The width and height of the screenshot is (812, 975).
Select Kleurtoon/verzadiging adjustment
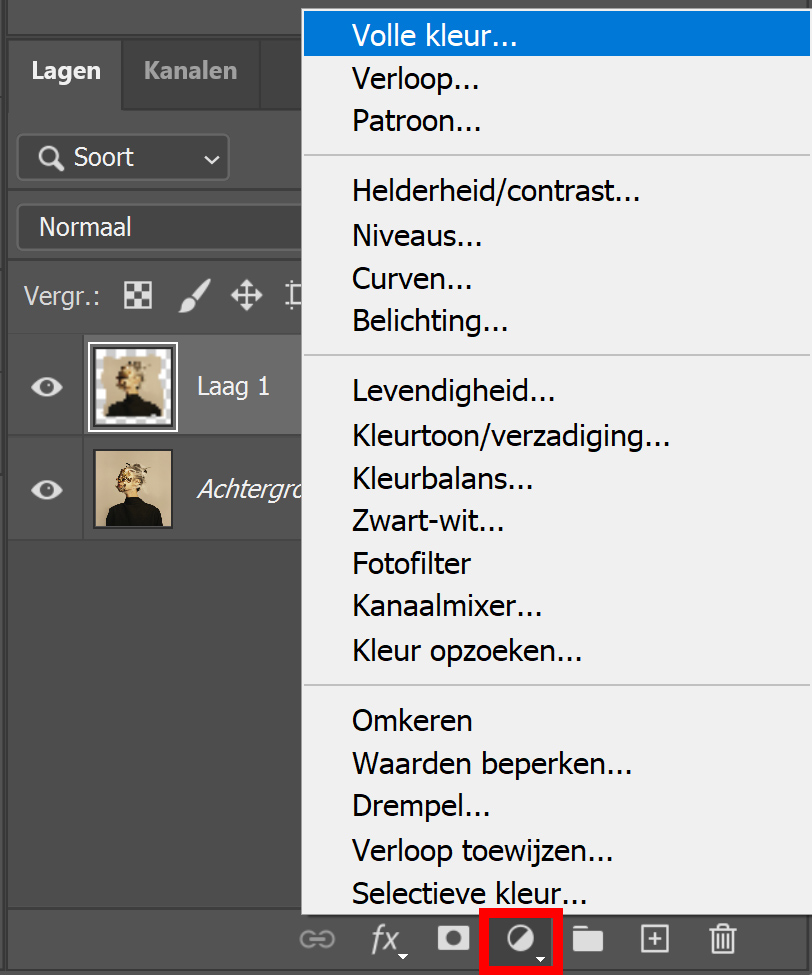[510, 436]
